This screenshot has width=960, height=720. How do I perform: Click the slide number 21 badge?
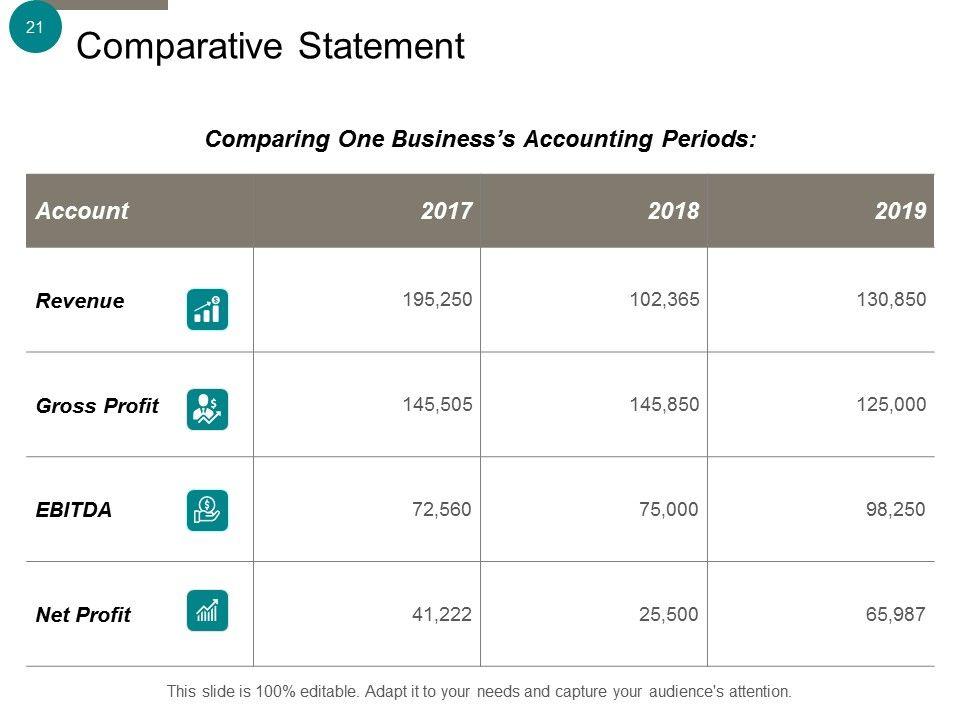pyautogui.click(x=35, y=28)
